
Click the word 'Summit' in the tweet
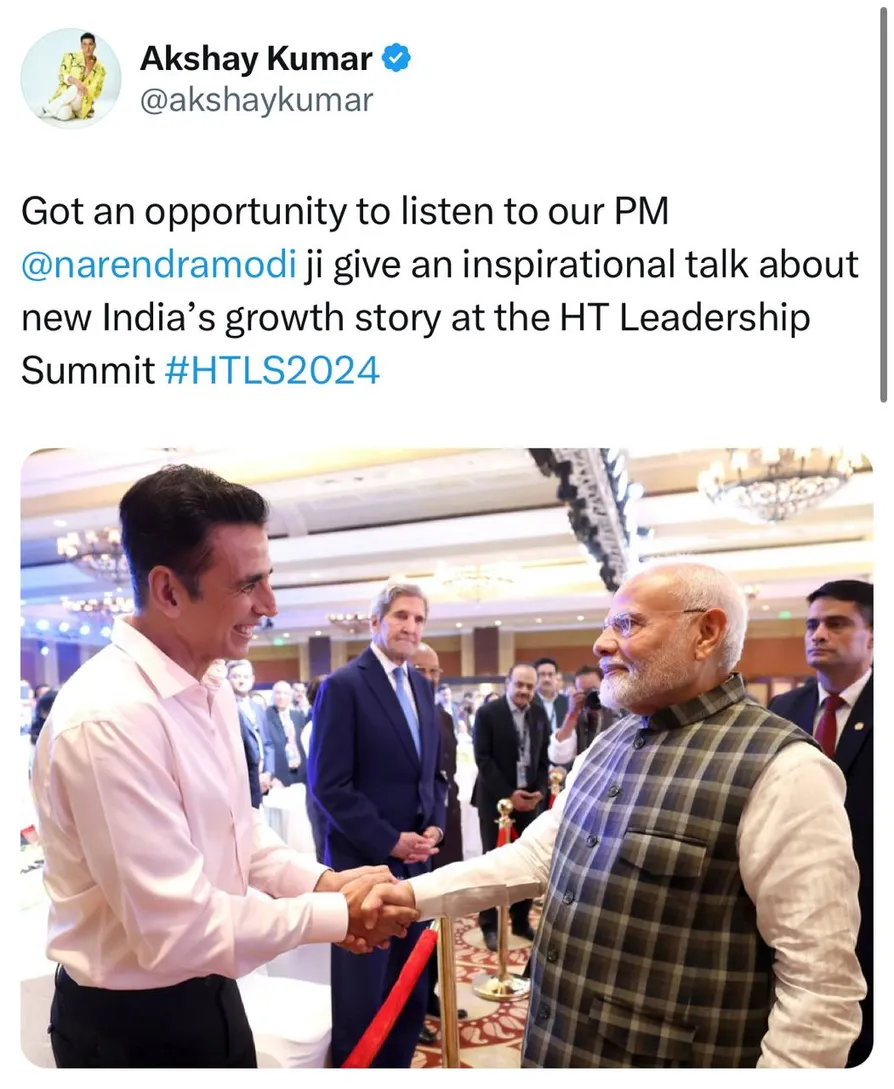[x=88, y=369]
